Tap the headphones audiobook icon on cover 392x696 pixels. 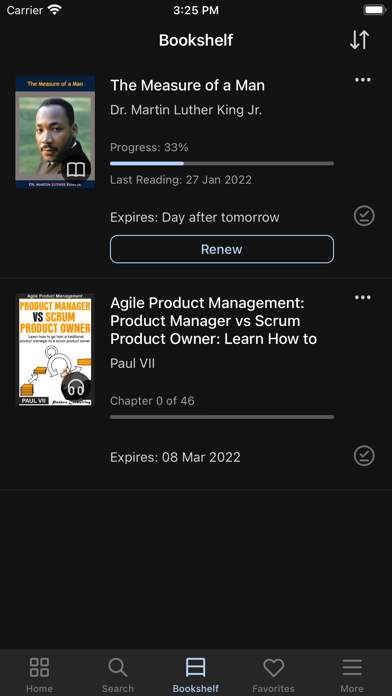[76, 388]
